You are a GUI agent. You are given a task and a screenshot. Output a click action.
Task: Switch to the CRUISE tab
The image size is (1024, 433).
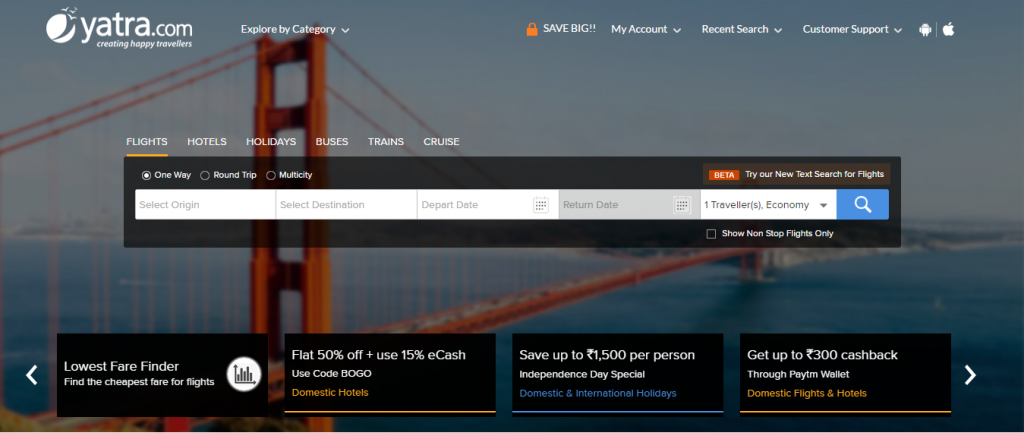click(441, 142)
